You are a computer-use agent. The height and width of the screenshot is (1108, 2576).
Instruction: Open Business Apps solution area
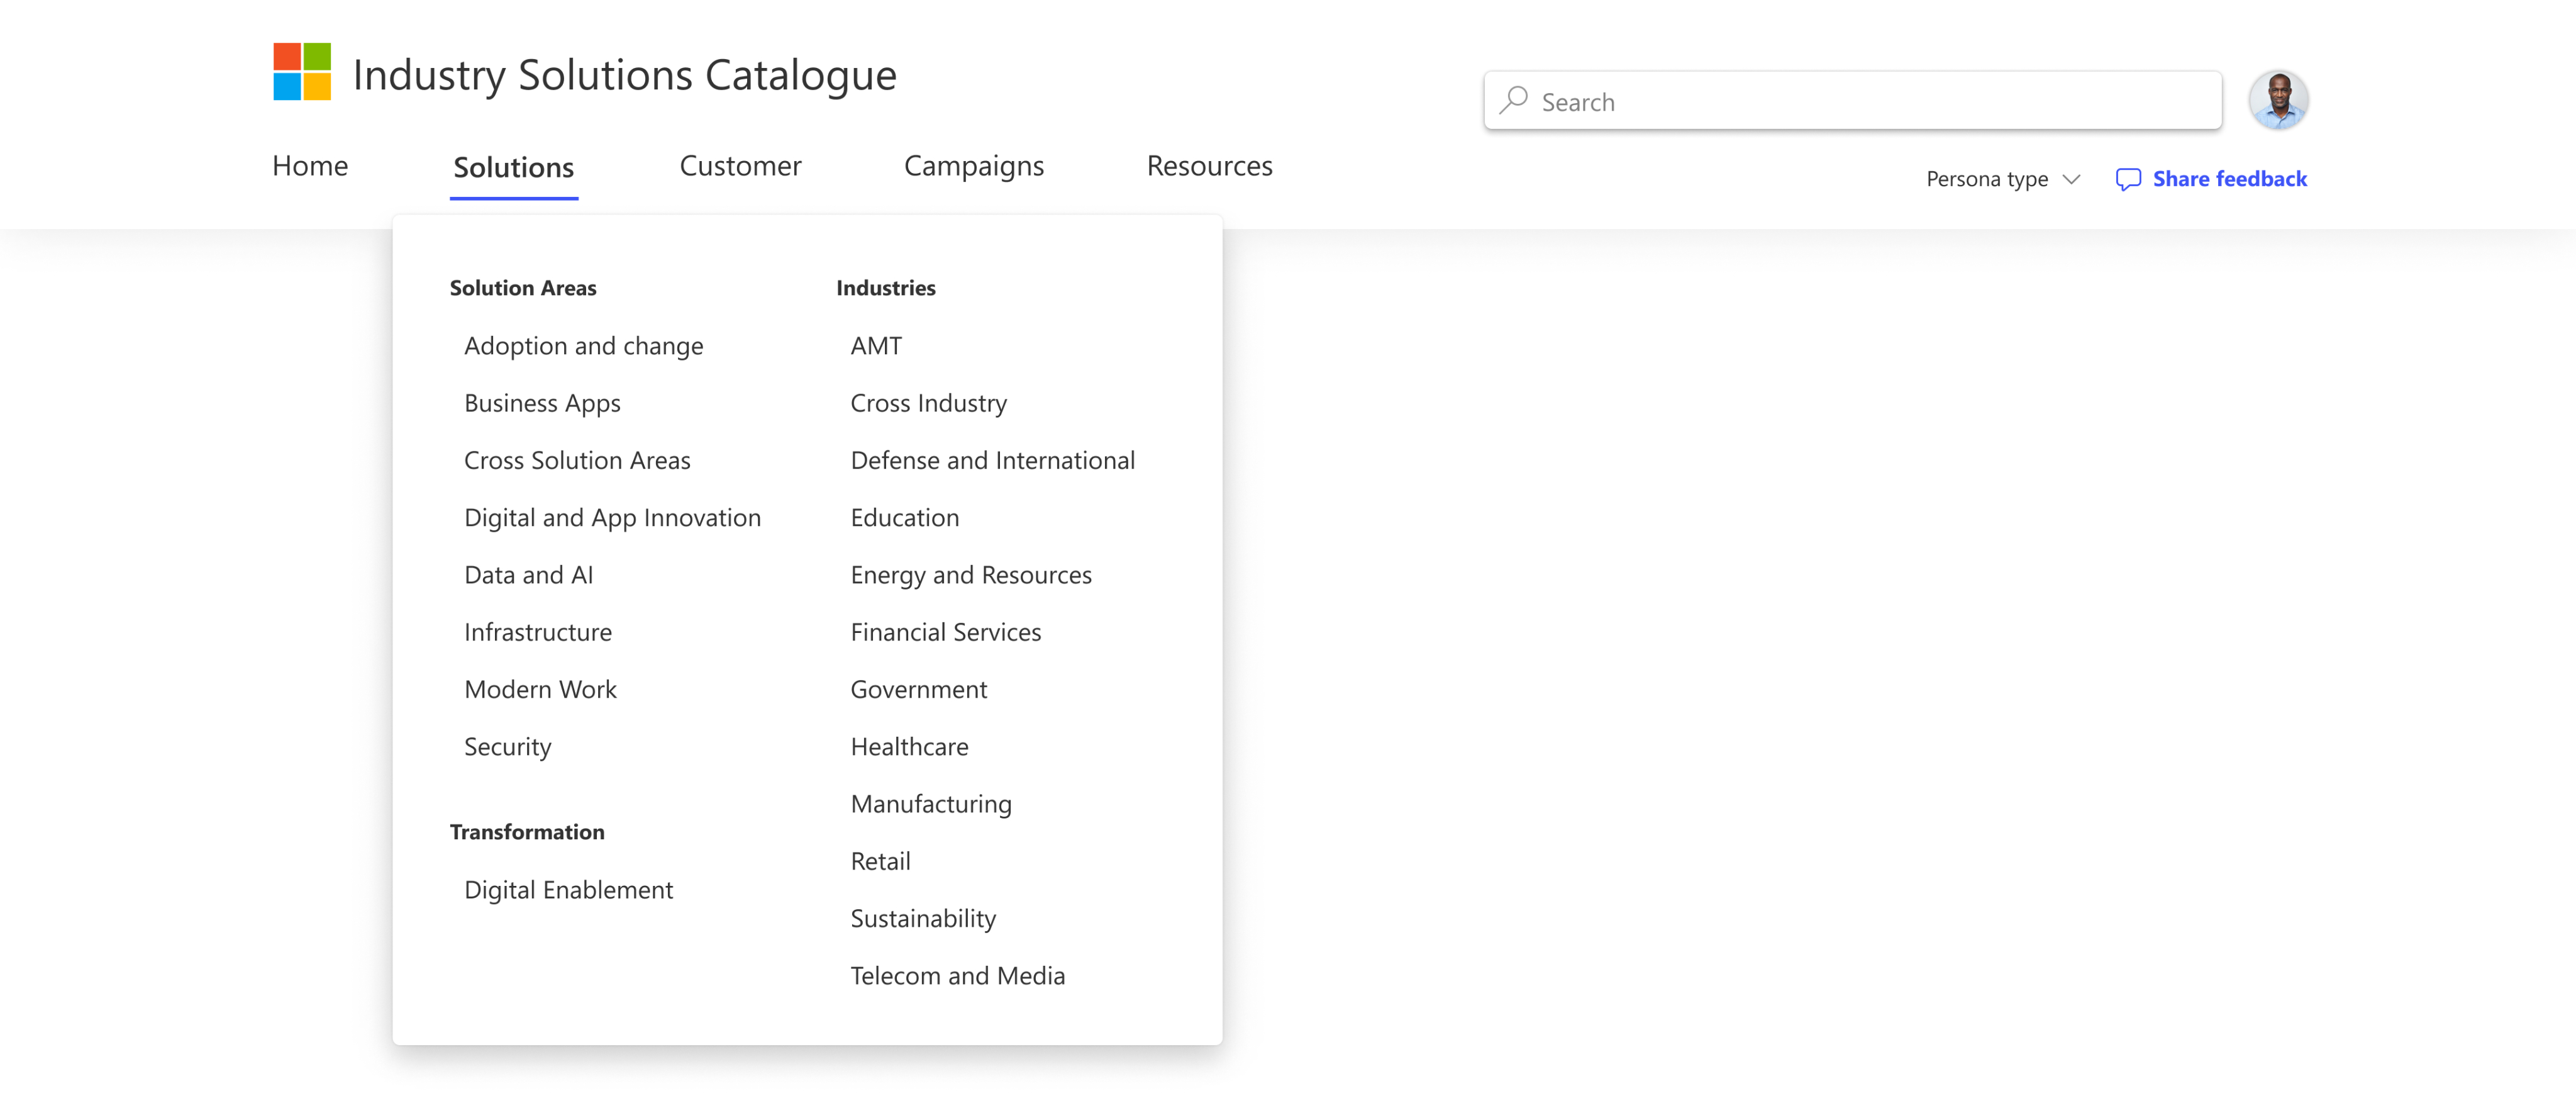point(542,403)
